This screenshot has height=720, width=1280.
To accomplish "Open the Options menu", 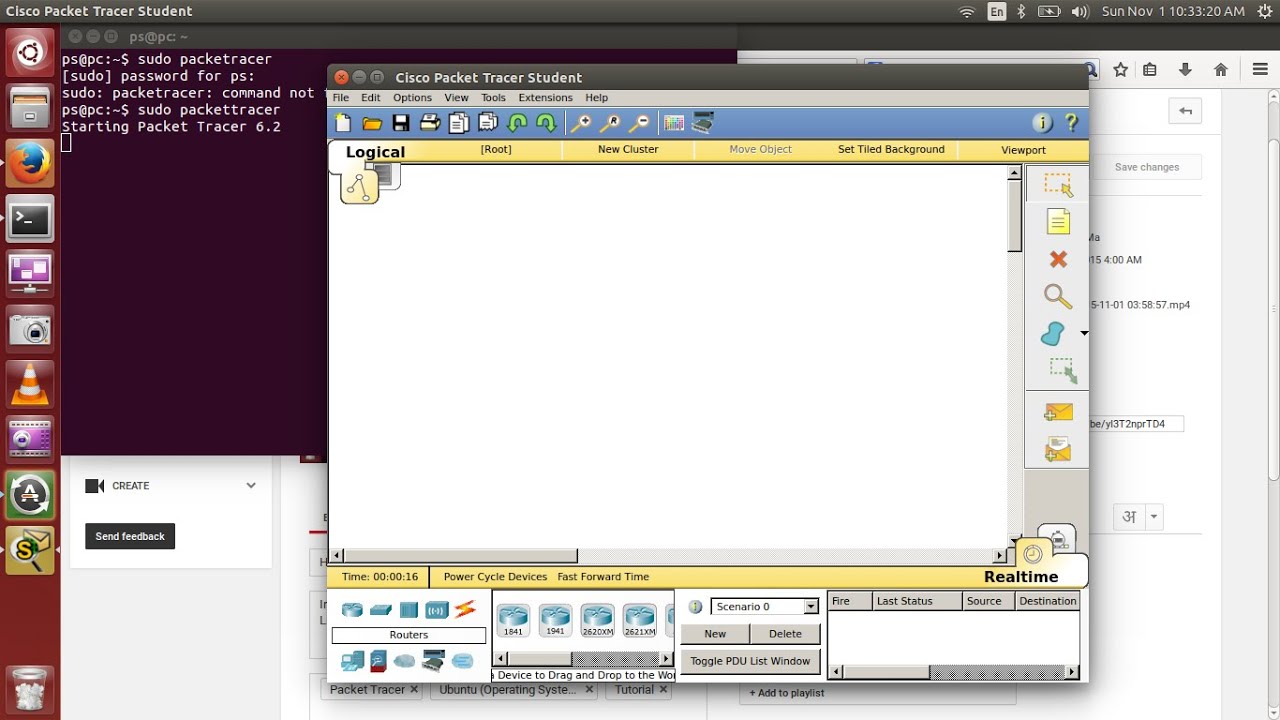I will (x=412, y=98).
